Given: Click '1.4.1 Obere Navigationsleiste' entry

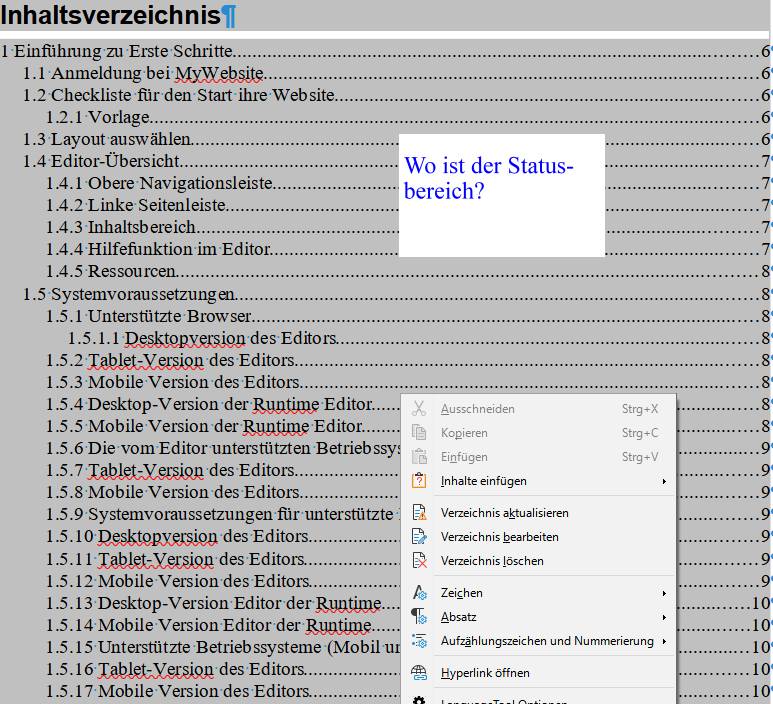Looking at the screenshot, I should coord(159,183).
